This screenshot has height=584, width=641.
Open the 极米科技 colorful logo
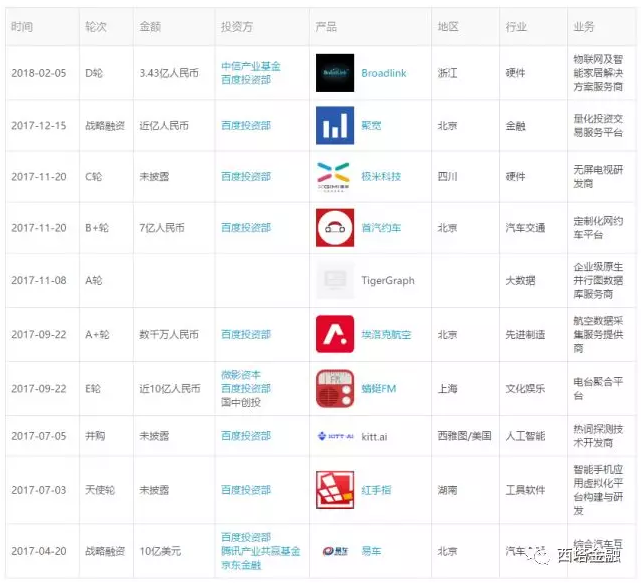point(335,177)
